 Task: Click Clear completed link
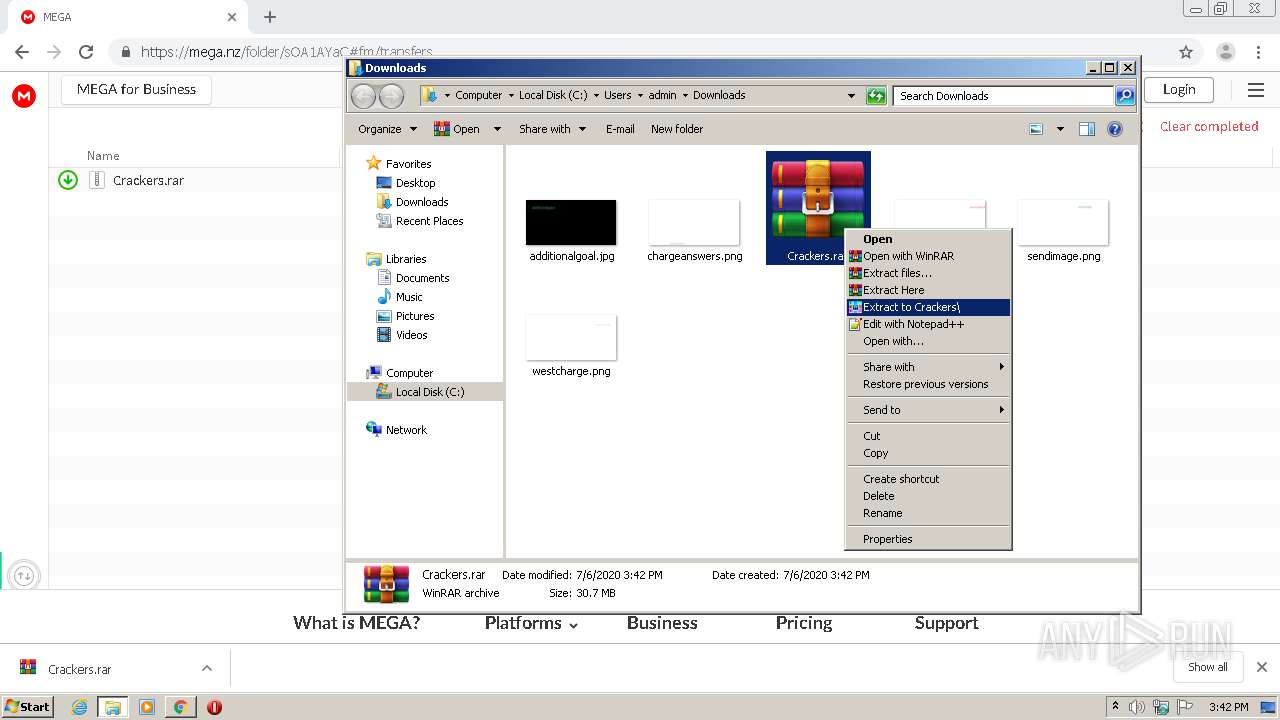point(1209,126)
